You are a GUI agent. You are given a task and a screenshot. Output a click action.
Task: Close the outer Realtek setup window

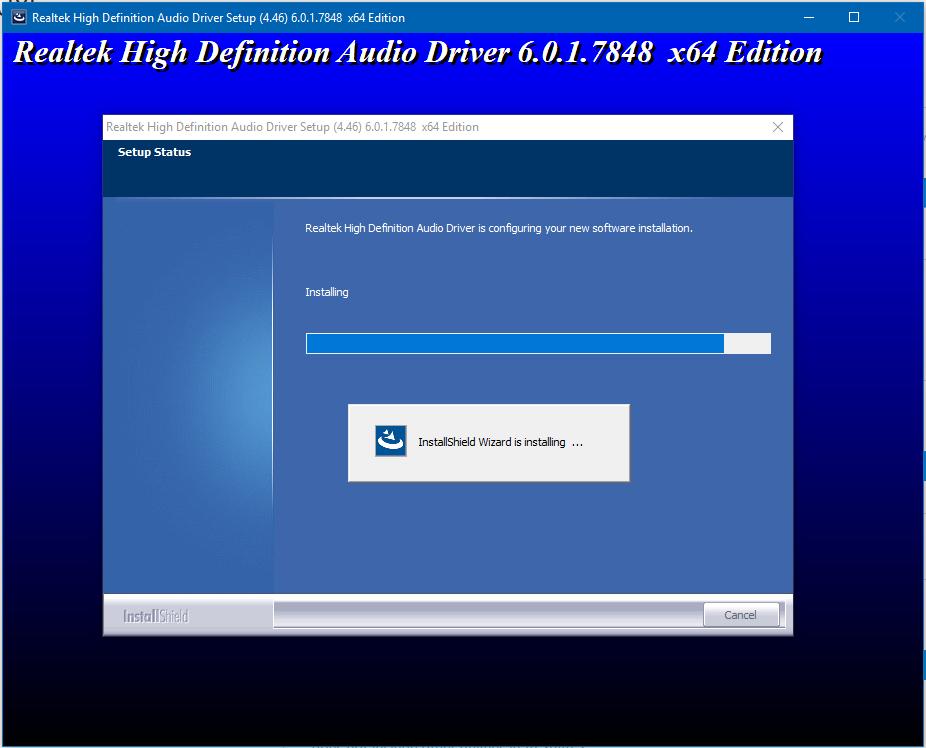900,17
